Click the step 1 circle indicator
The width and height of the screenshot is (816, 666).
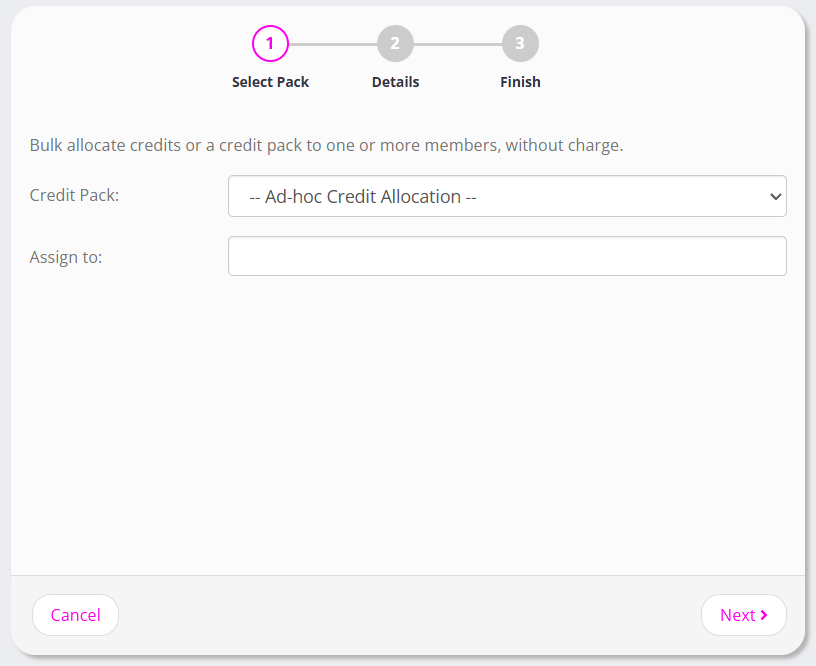point(270,44)
